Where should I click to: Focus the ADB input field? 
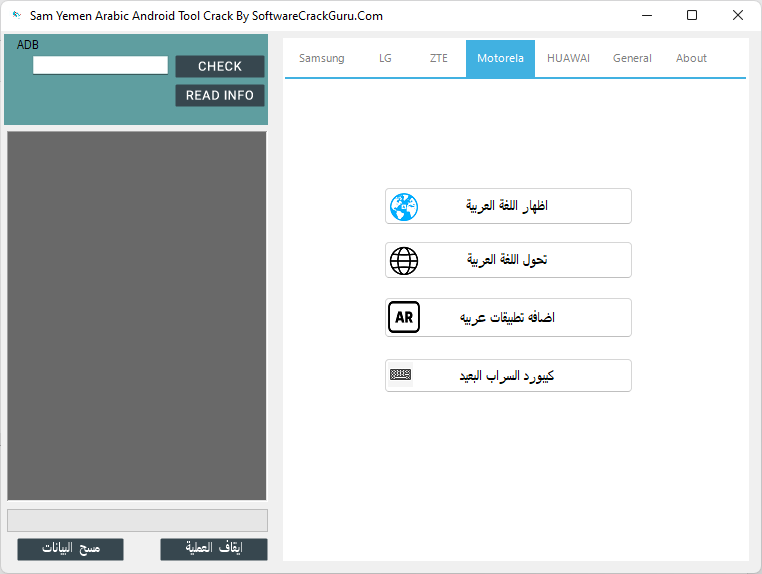click(x=101, y=65)
